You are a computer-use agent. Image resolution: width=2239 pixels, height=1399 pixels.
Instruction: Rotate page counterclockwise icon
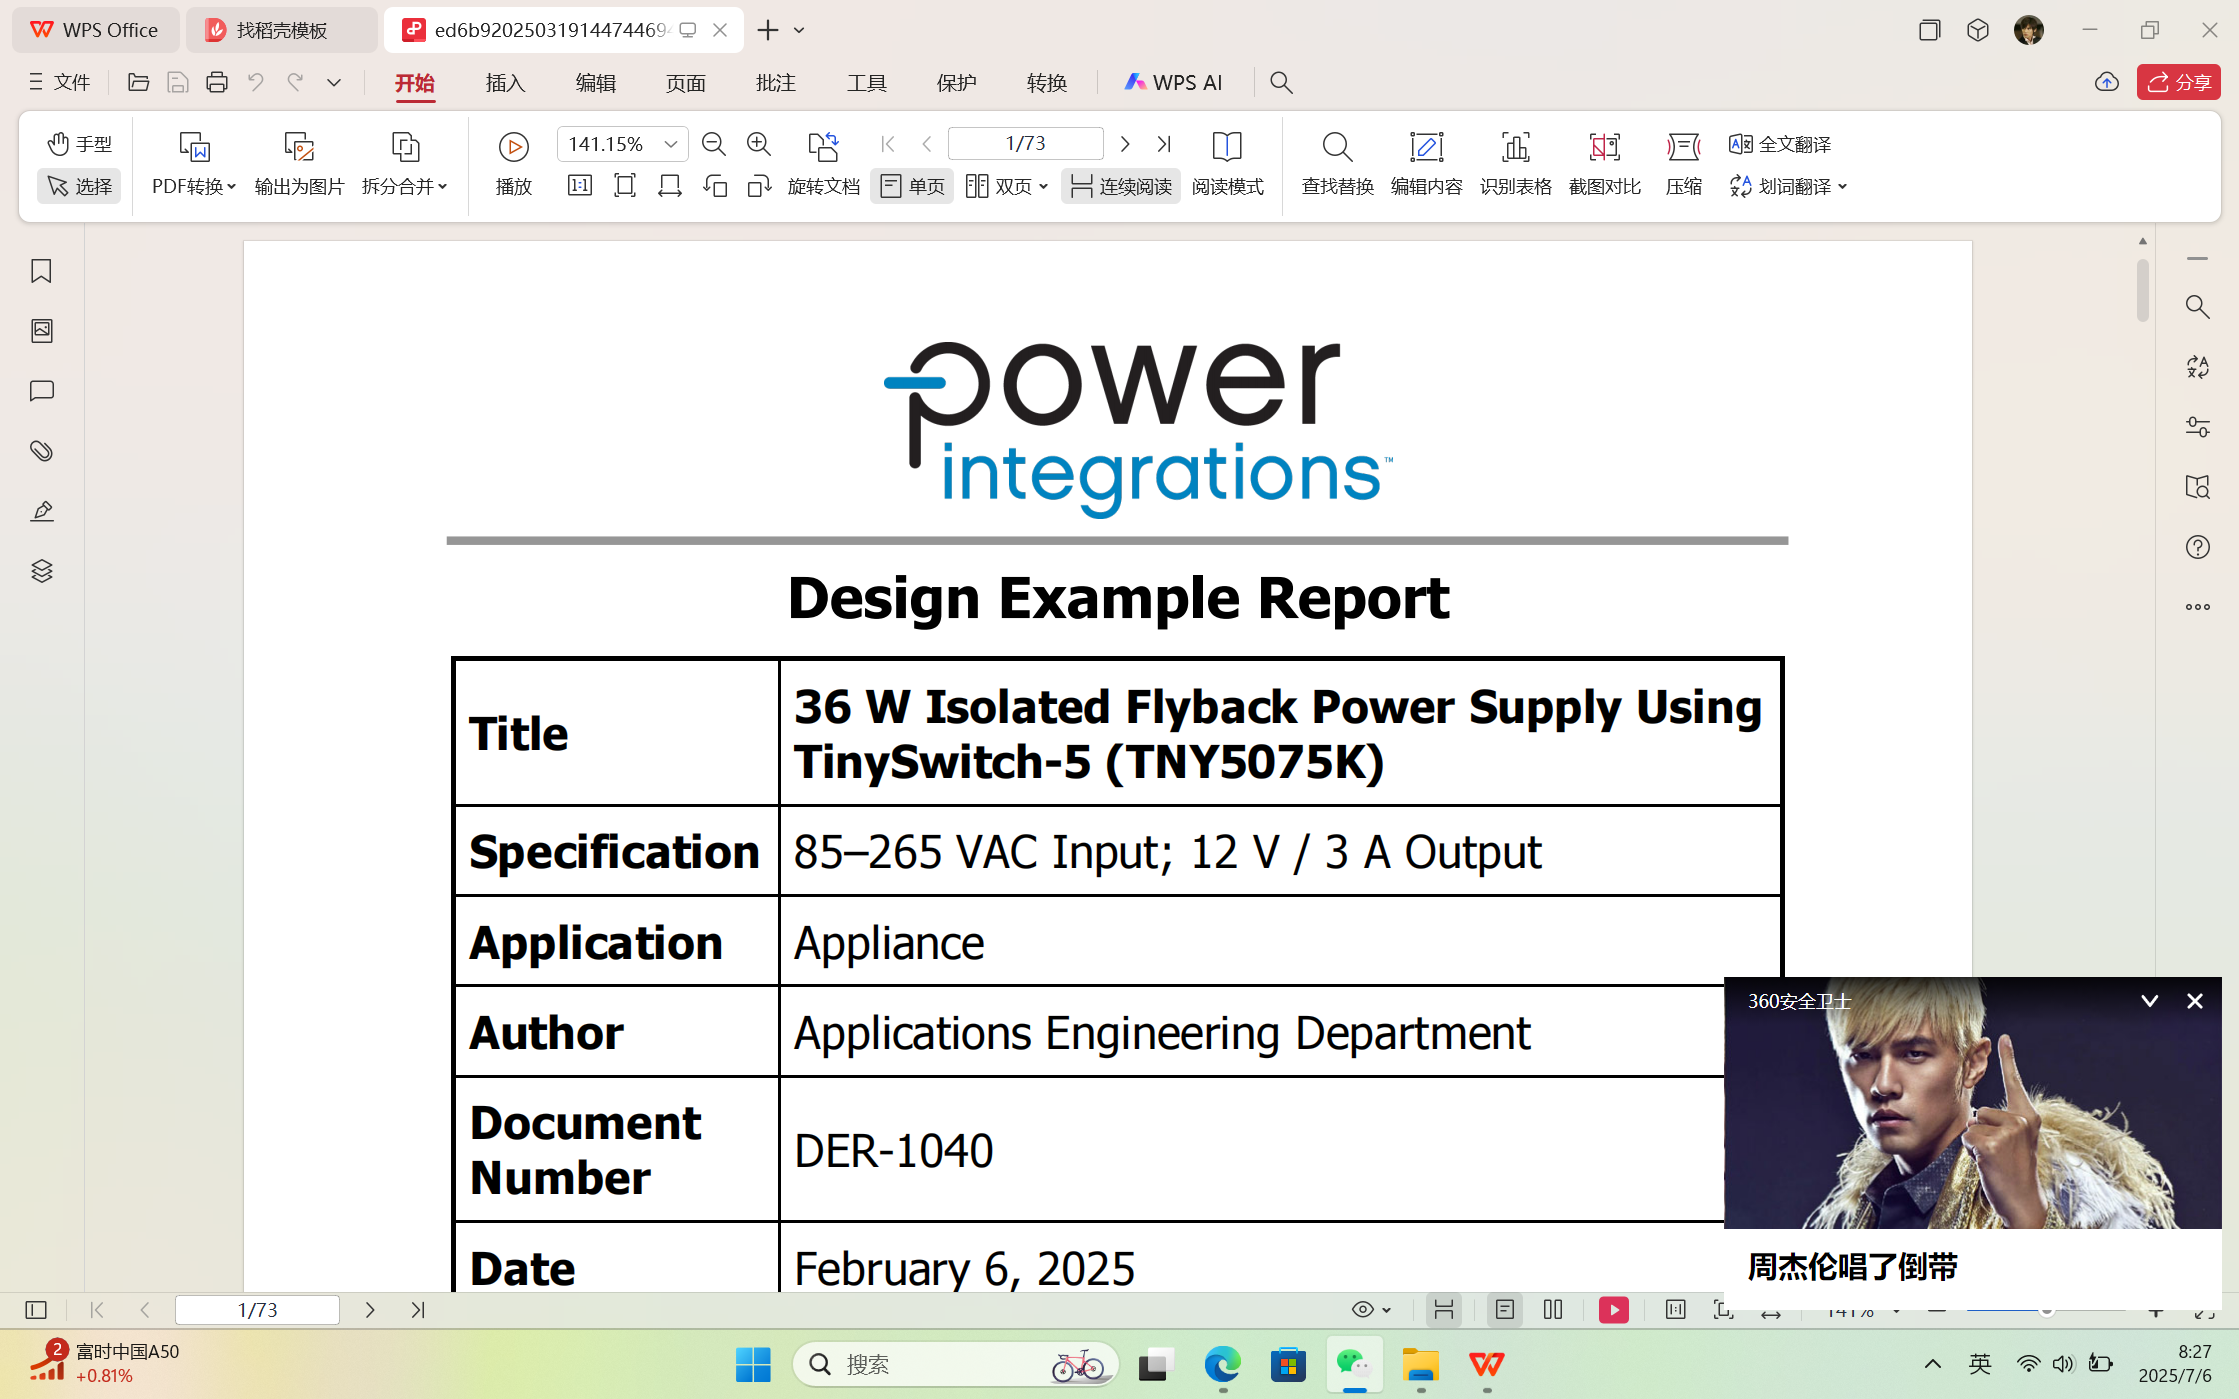pyautogui.click(x=714, y=186)
